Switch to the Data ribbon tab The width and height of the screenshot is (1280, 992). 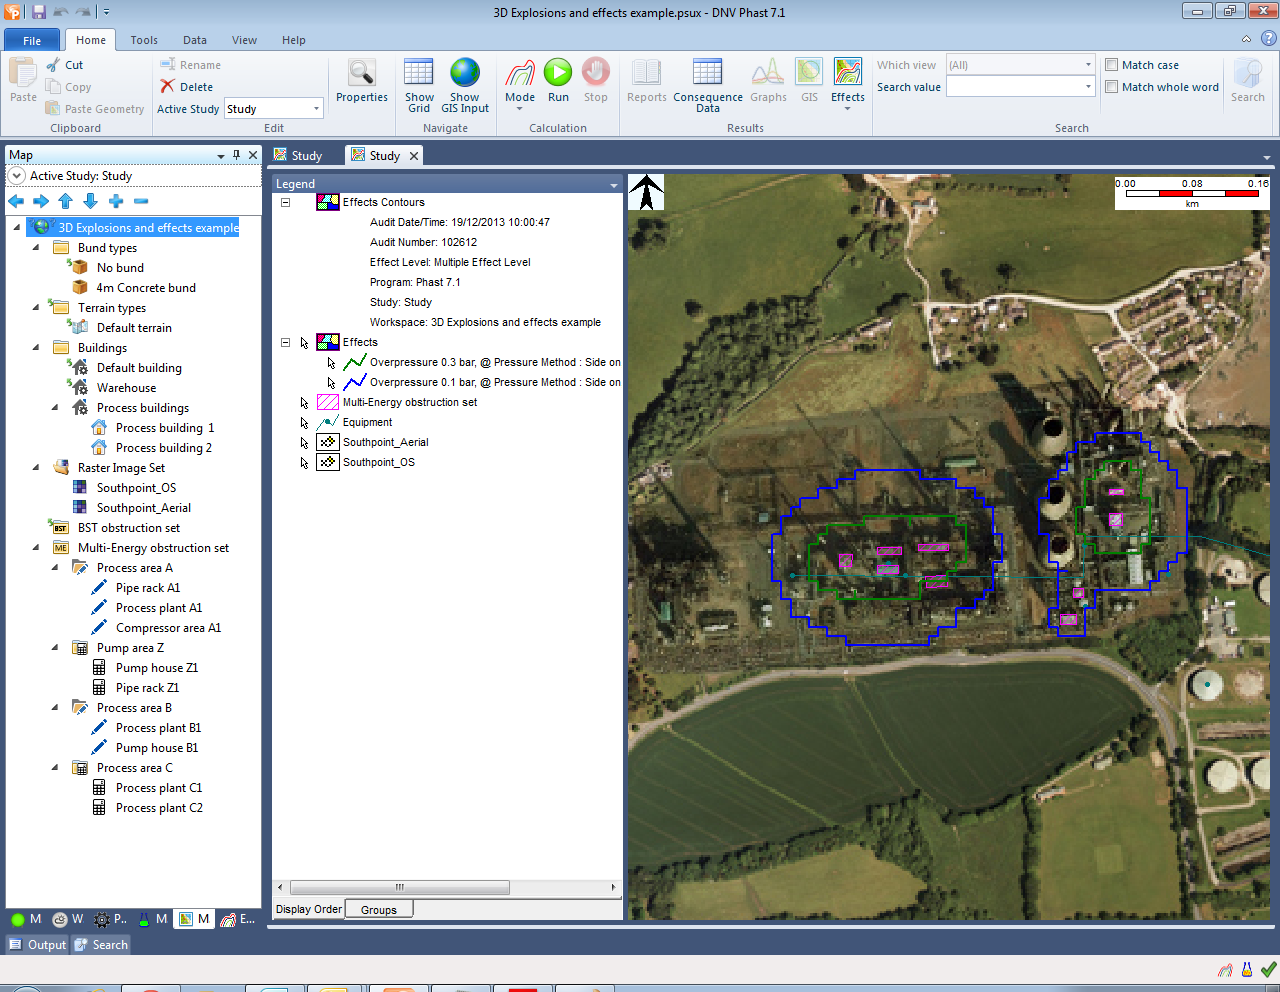click(x=195, y=40)
